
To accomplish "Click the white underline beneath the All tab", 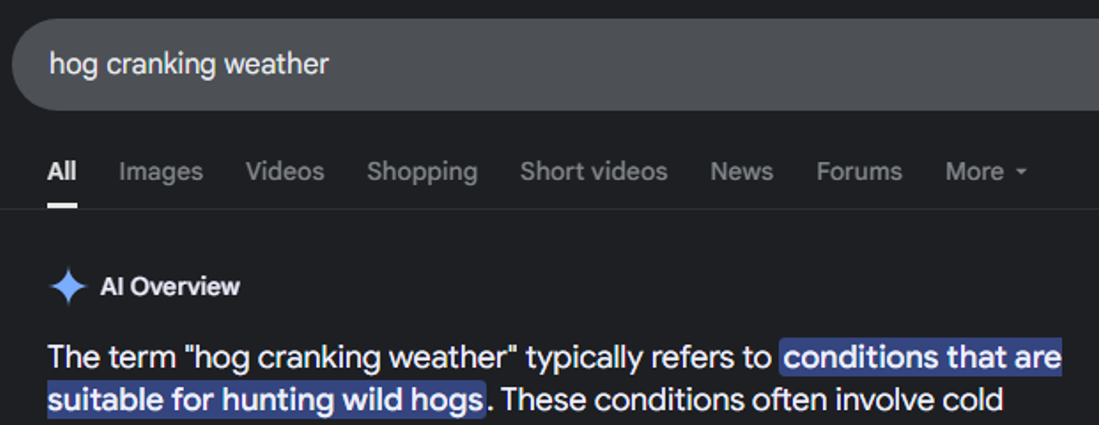I will (62, 205).
